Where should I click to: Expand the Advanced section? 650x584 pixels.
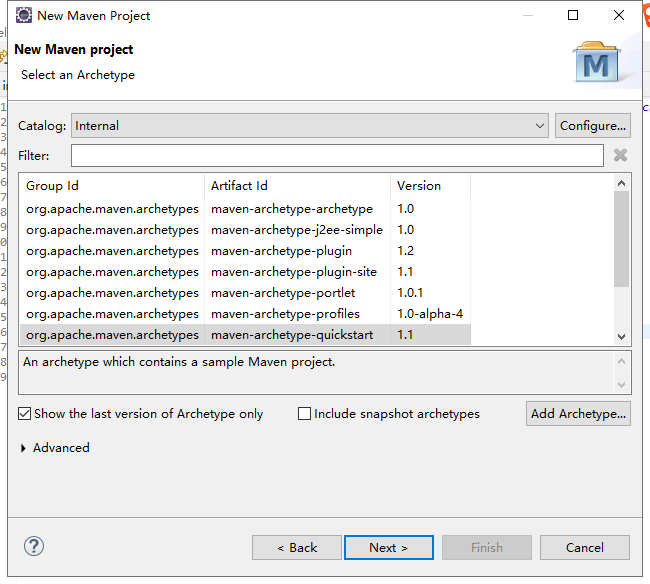[x=23, y=448]
